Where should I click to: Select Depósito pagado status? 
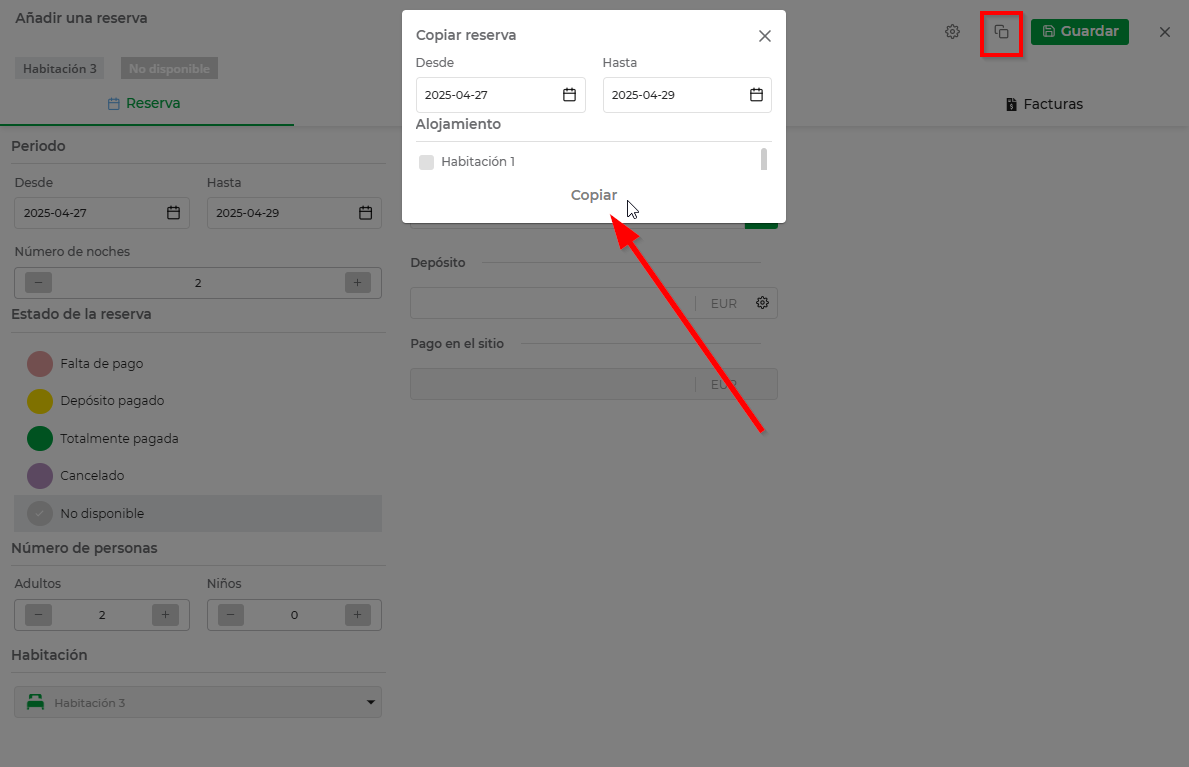[x=198, y=401]
